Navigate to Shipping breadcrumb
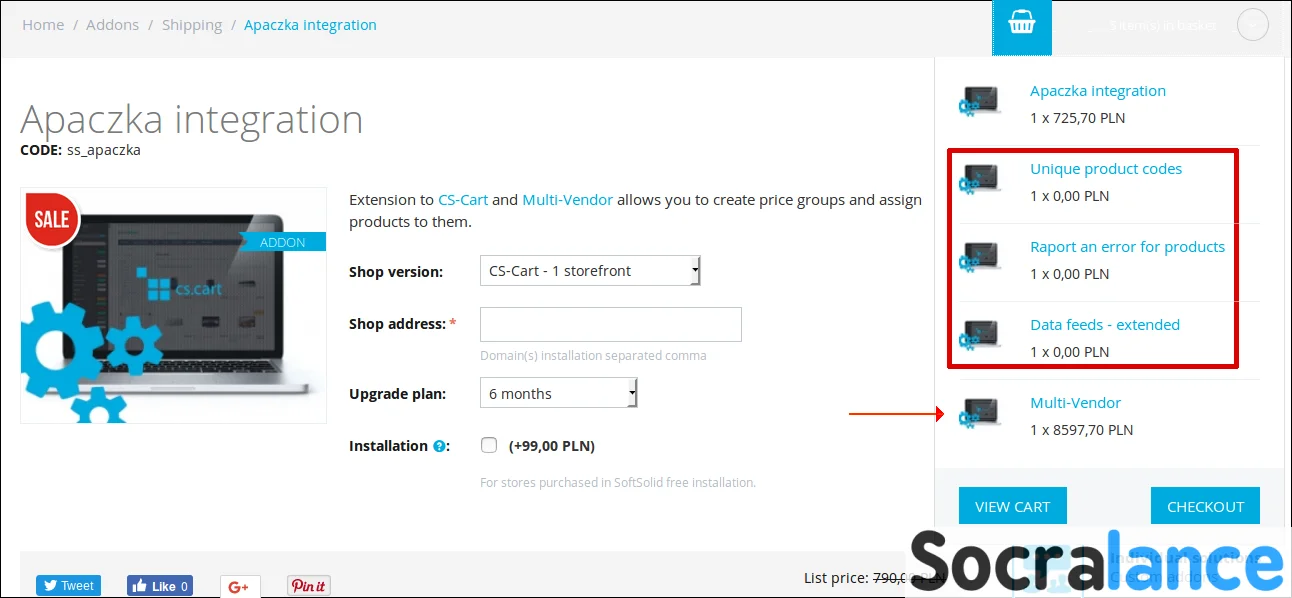 coord(192,25)
